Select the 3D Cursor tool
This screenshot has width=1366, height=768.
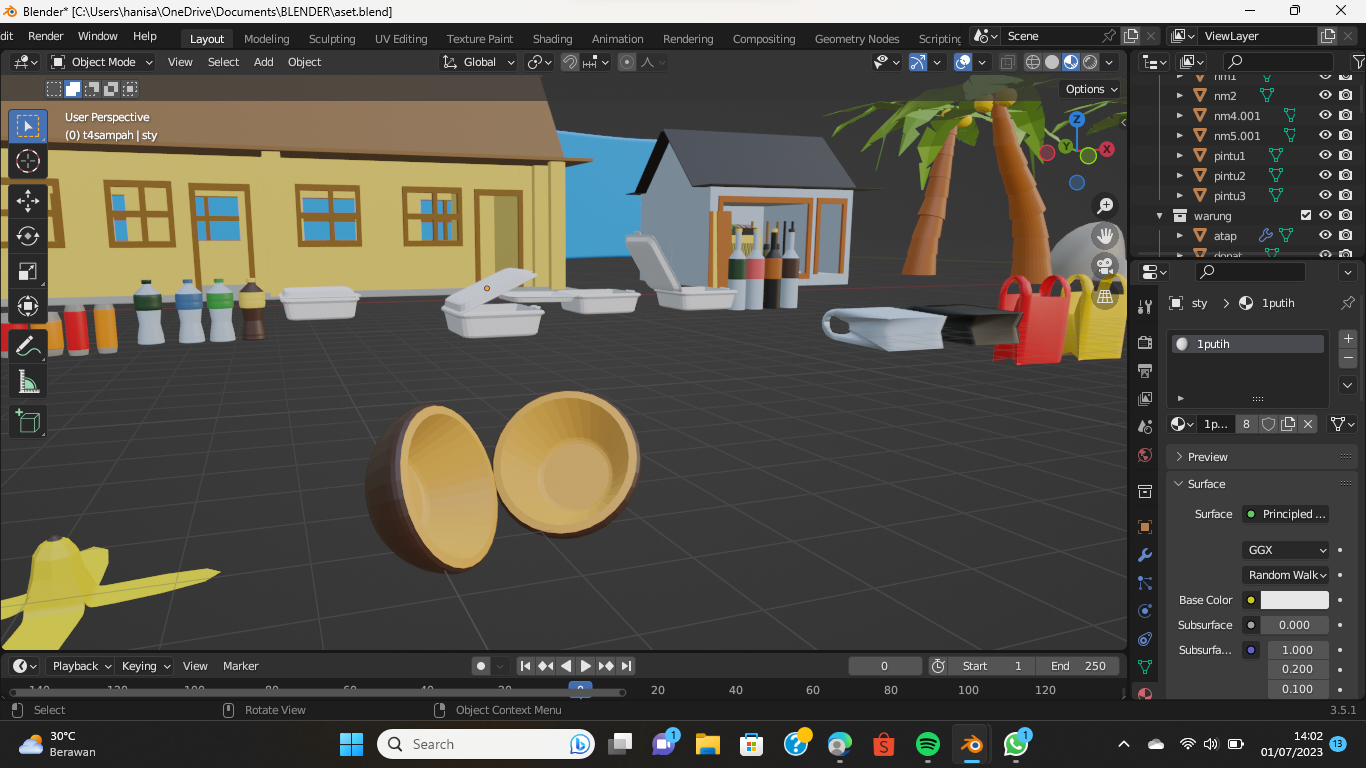(28, 162)
